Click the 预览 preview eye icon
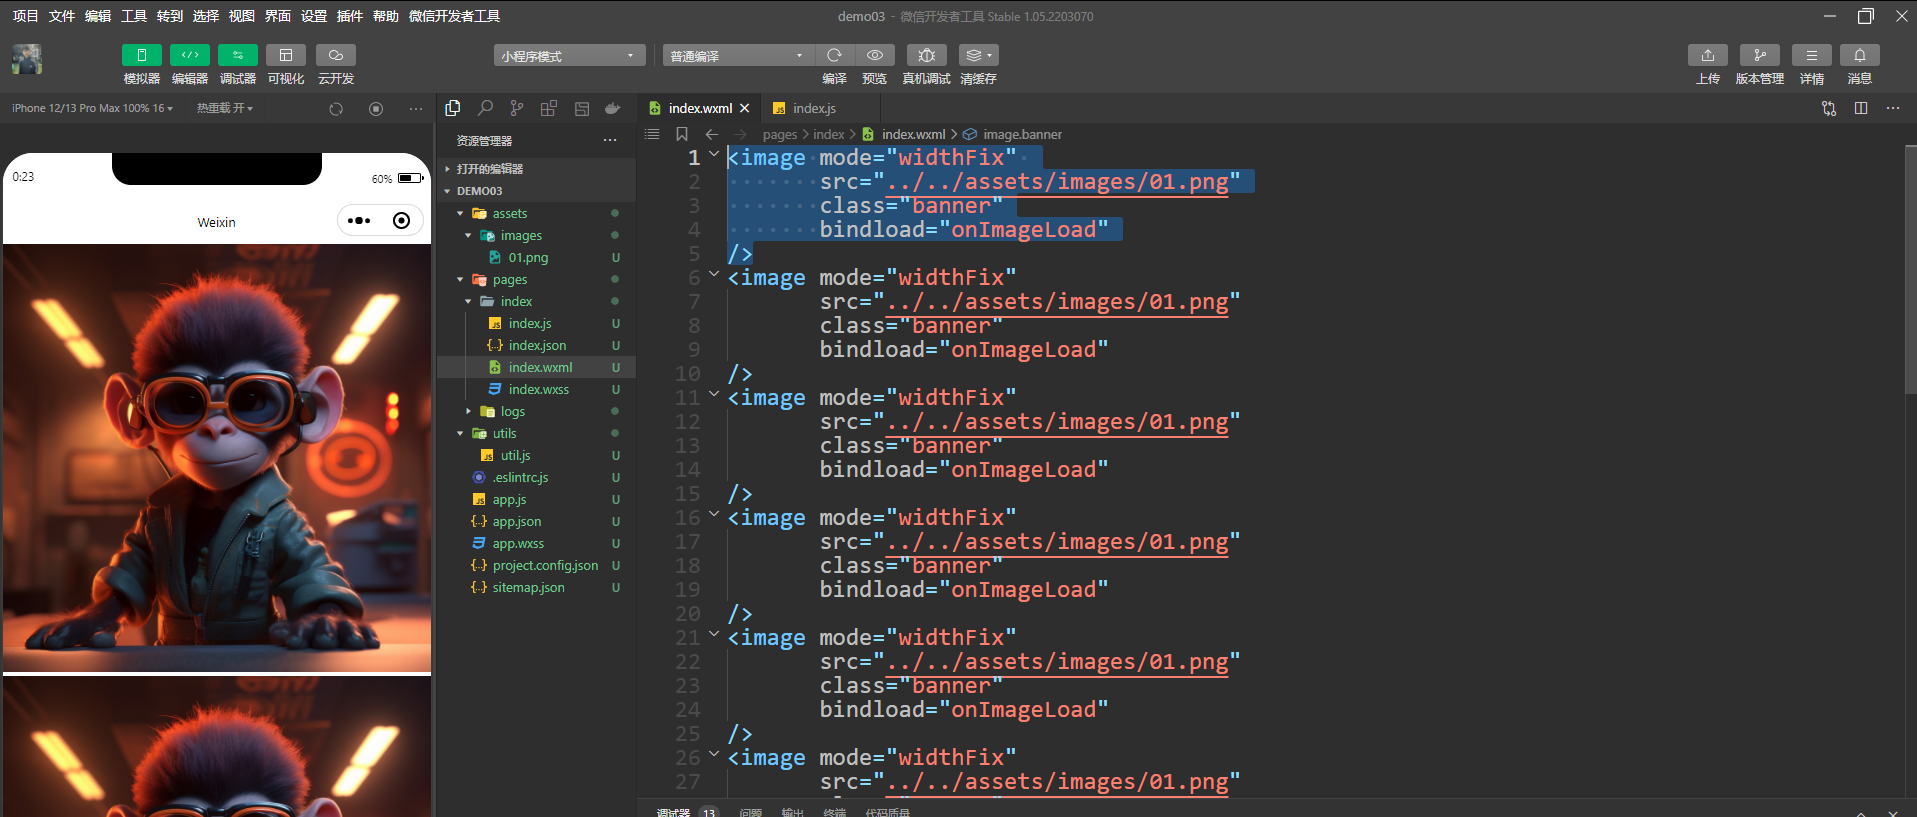The height and width of the screenshot is (817, 1917). [875, 55]
